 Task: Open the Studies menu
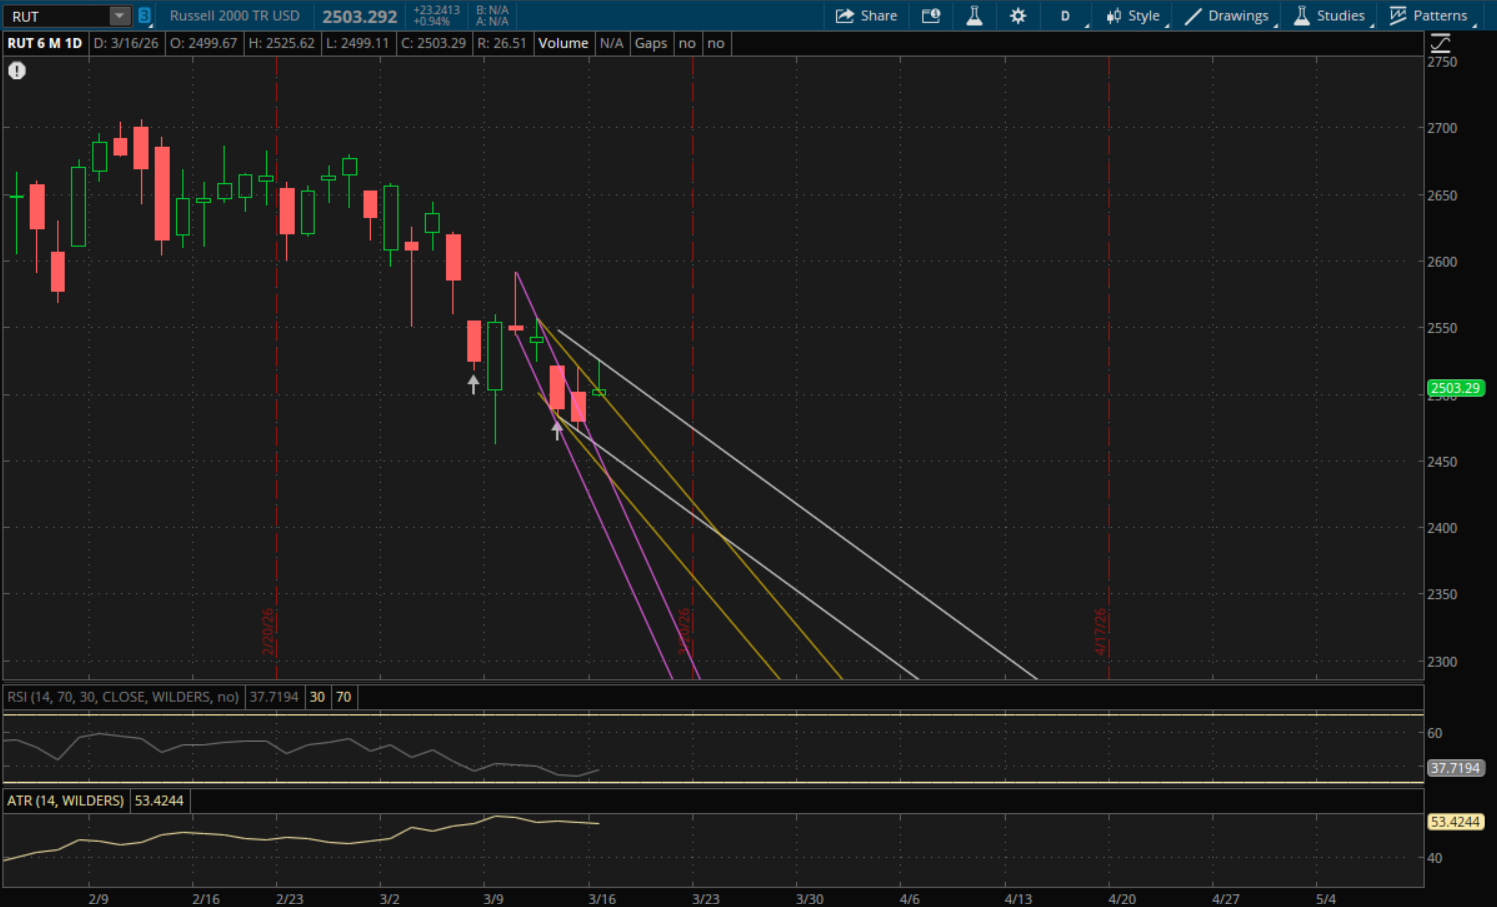pos(1329,16)
